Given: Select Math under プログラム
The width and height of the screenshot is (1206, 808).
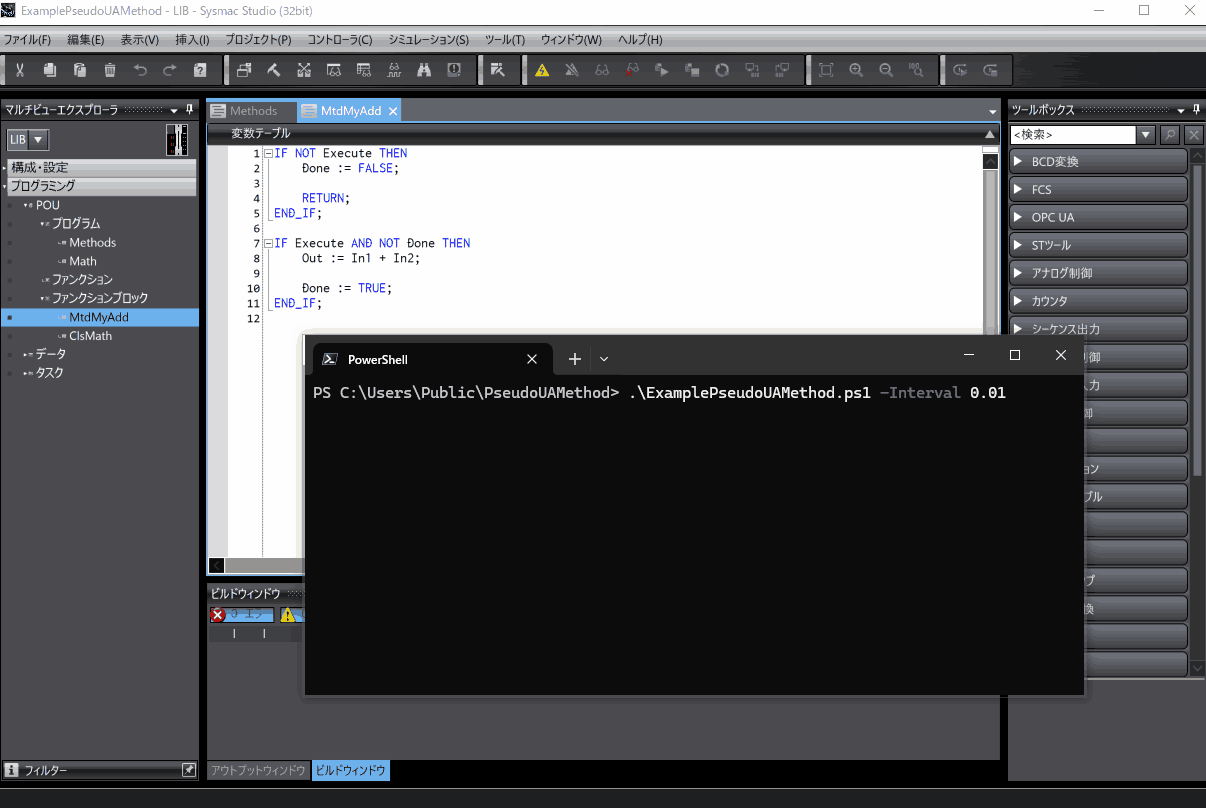Looking at the screenshot, I should click(83, 261).
